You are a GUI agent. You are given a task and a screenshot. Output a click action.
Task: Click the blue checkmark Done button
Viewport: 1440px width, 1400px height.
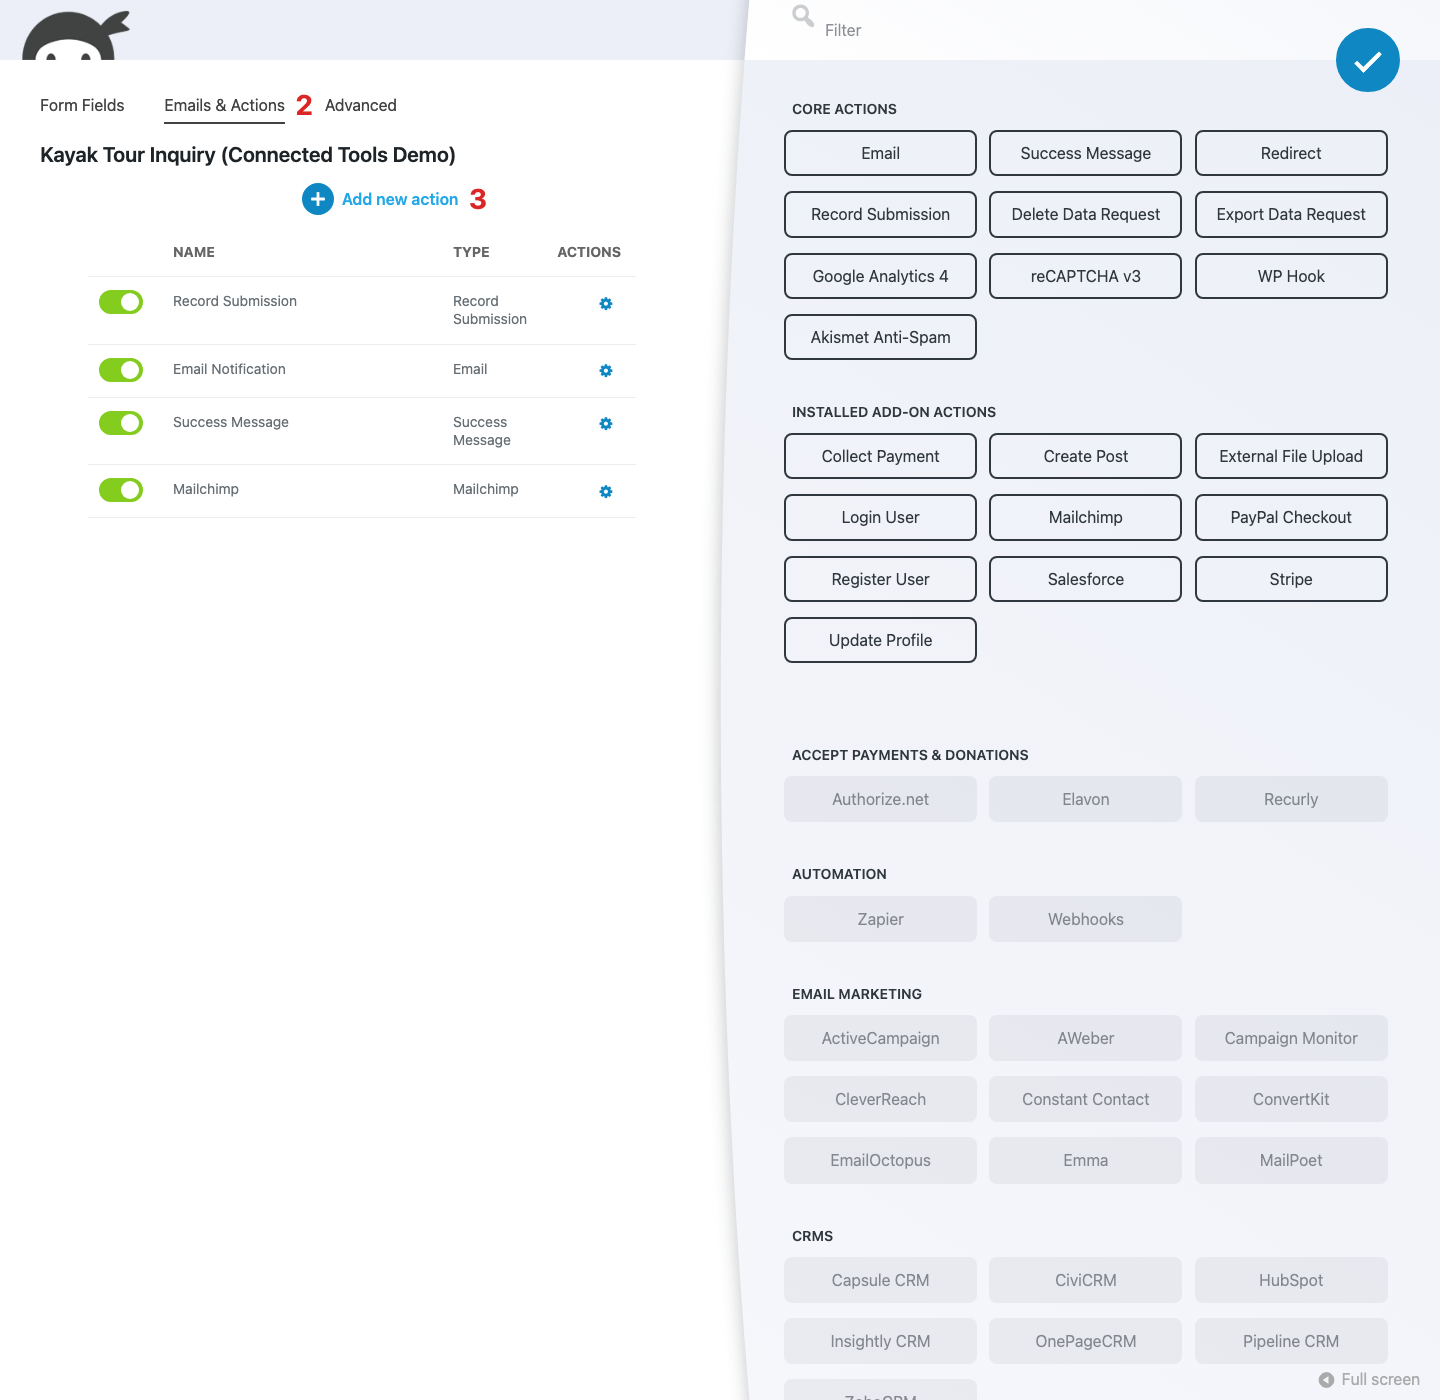click(x=1367, y=60)
